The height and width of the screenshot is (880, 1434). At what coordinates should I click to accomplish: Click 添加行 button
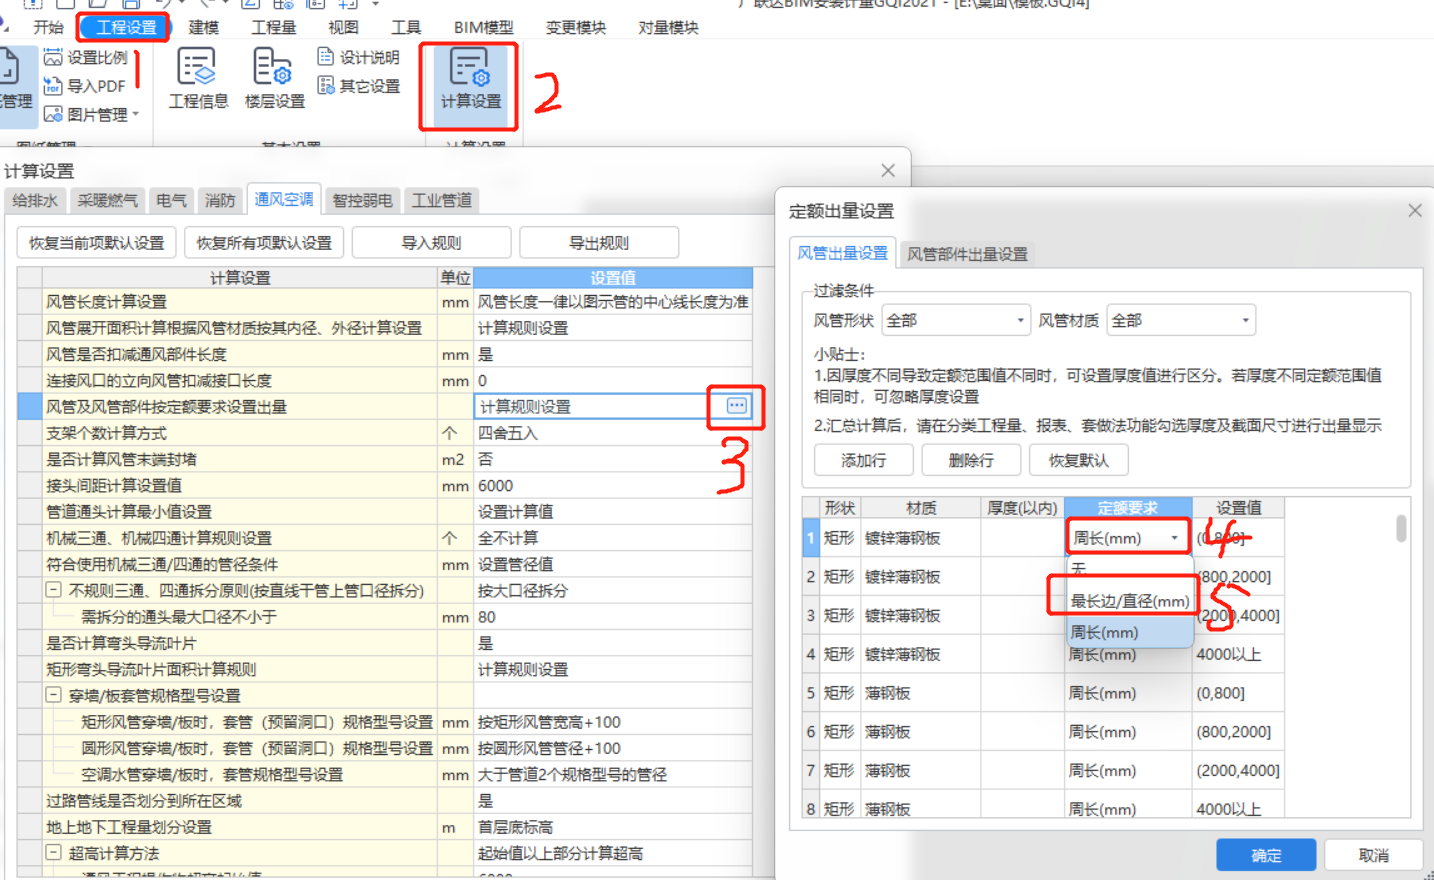point(864,460)
